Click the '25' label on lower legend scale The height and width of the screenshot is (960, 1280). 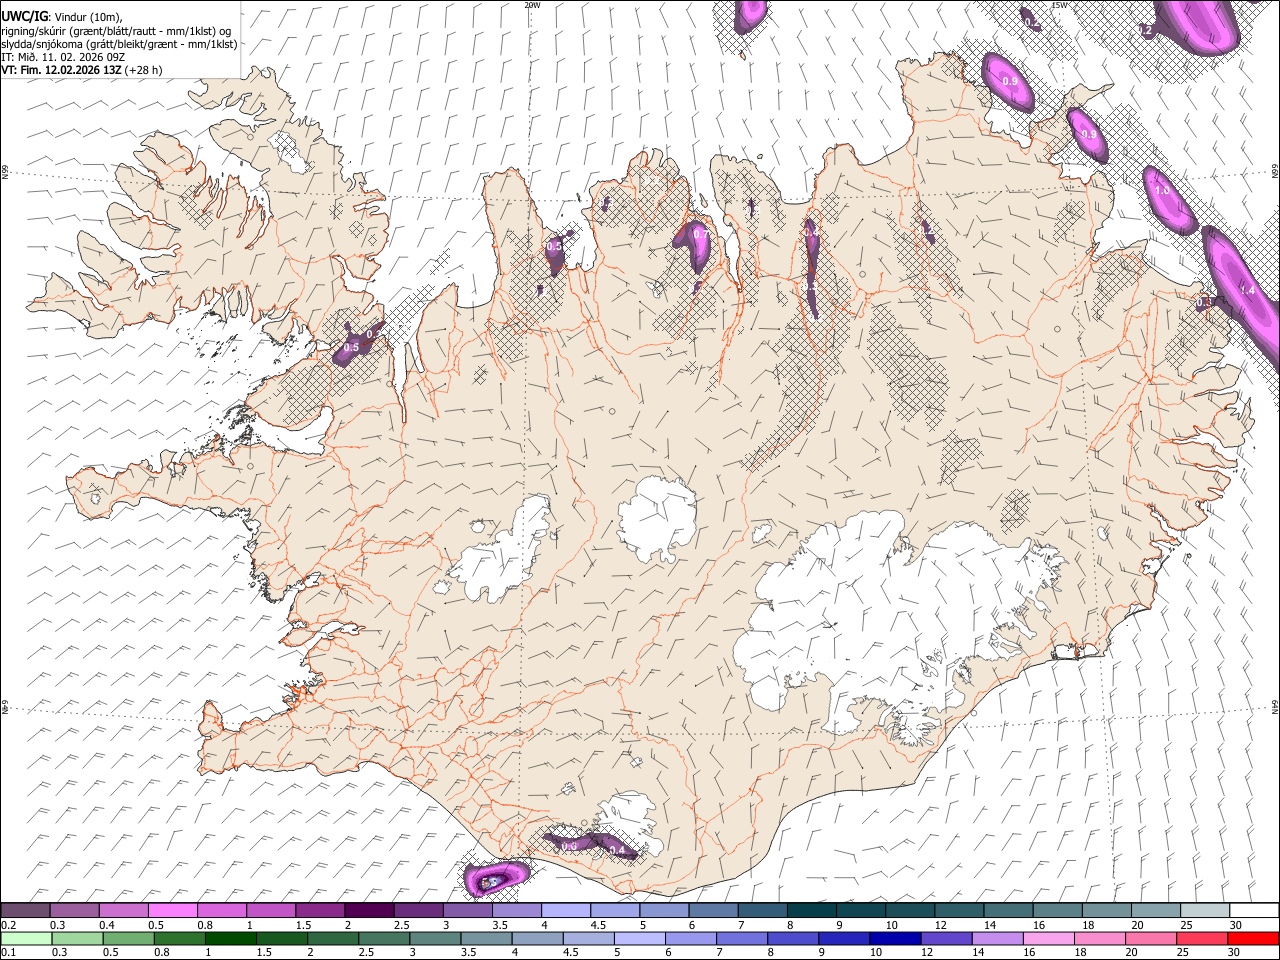click(1184, 953)
